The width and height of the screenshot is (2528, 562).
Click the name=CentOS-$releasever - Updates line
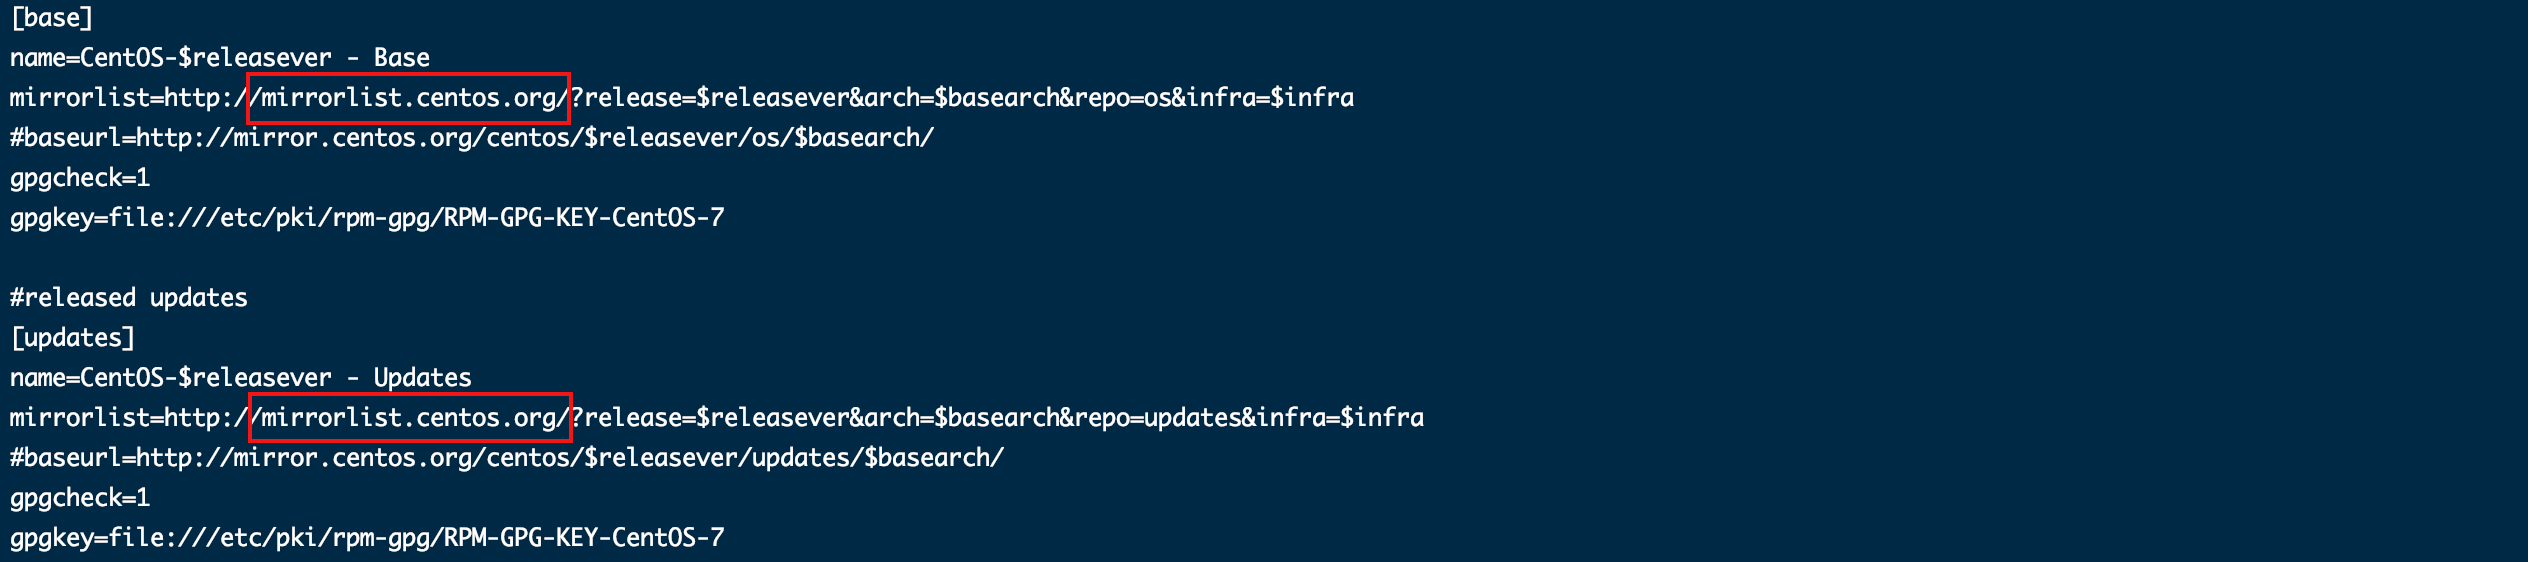pos(241,378)
